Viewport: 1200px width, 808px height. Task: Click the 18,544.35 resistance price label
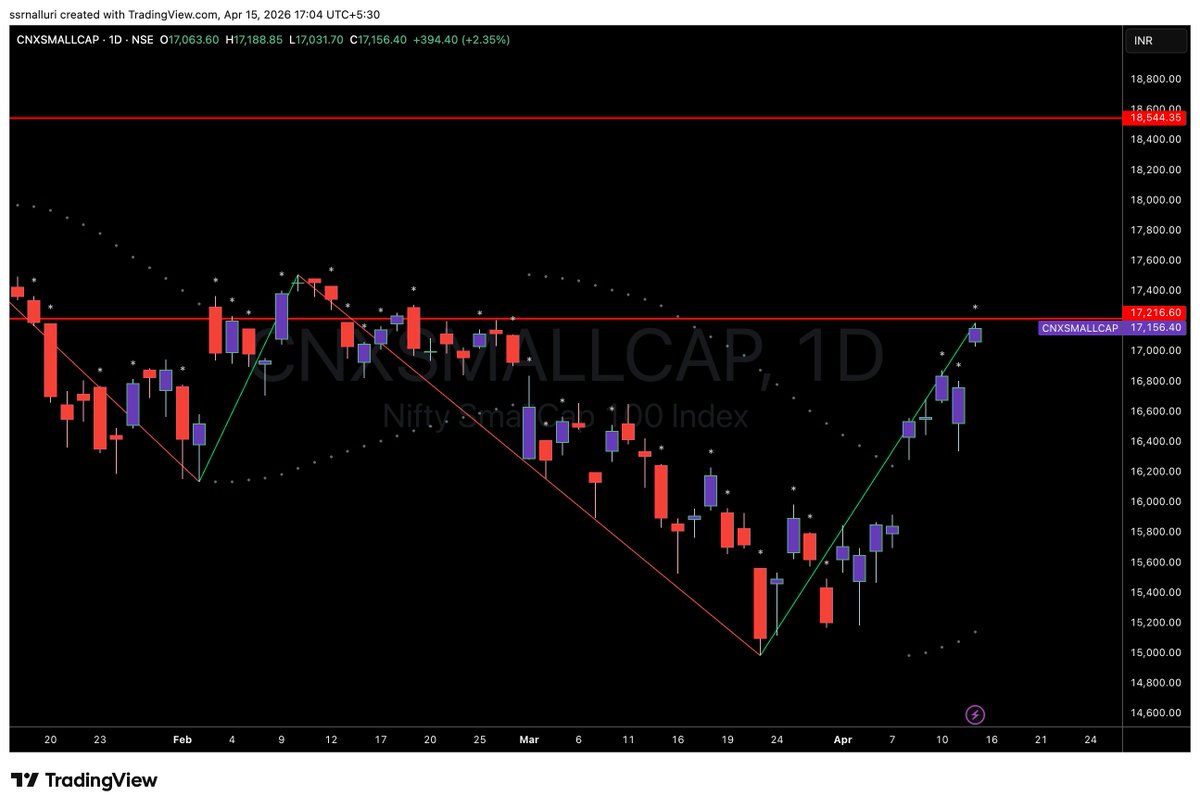point(1155,118)
